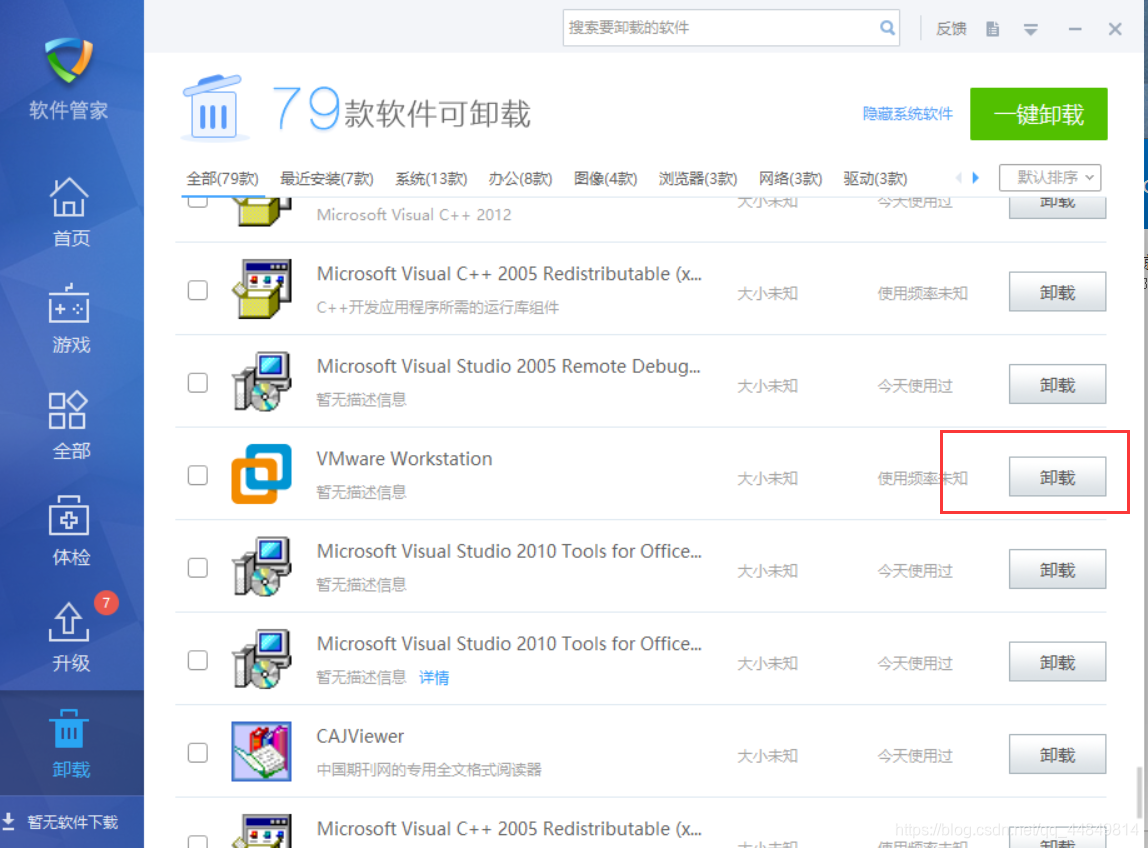The width and height of the screenshot is (1148, 848).
Task: Switch to 最近安装(7款) tab
Action: coord(327,179)
